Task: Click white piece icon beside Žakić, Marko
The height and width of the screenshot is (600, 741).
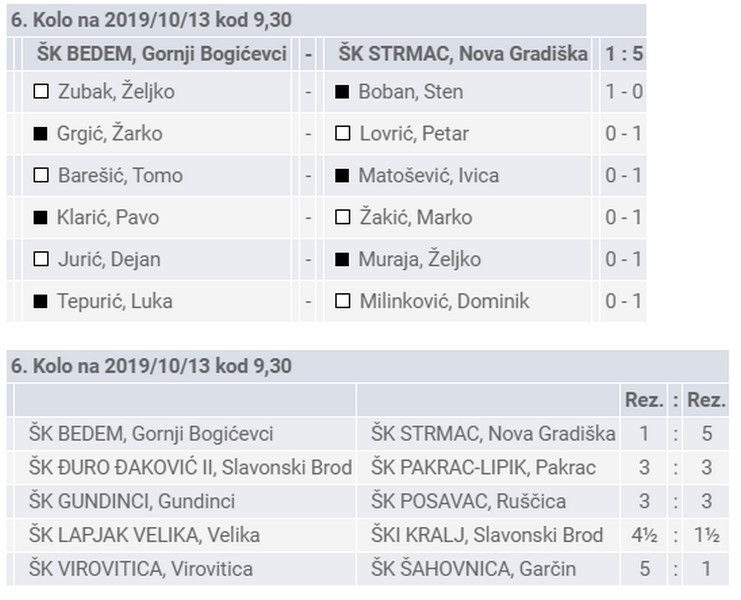Action: click(x=342, y=218)
